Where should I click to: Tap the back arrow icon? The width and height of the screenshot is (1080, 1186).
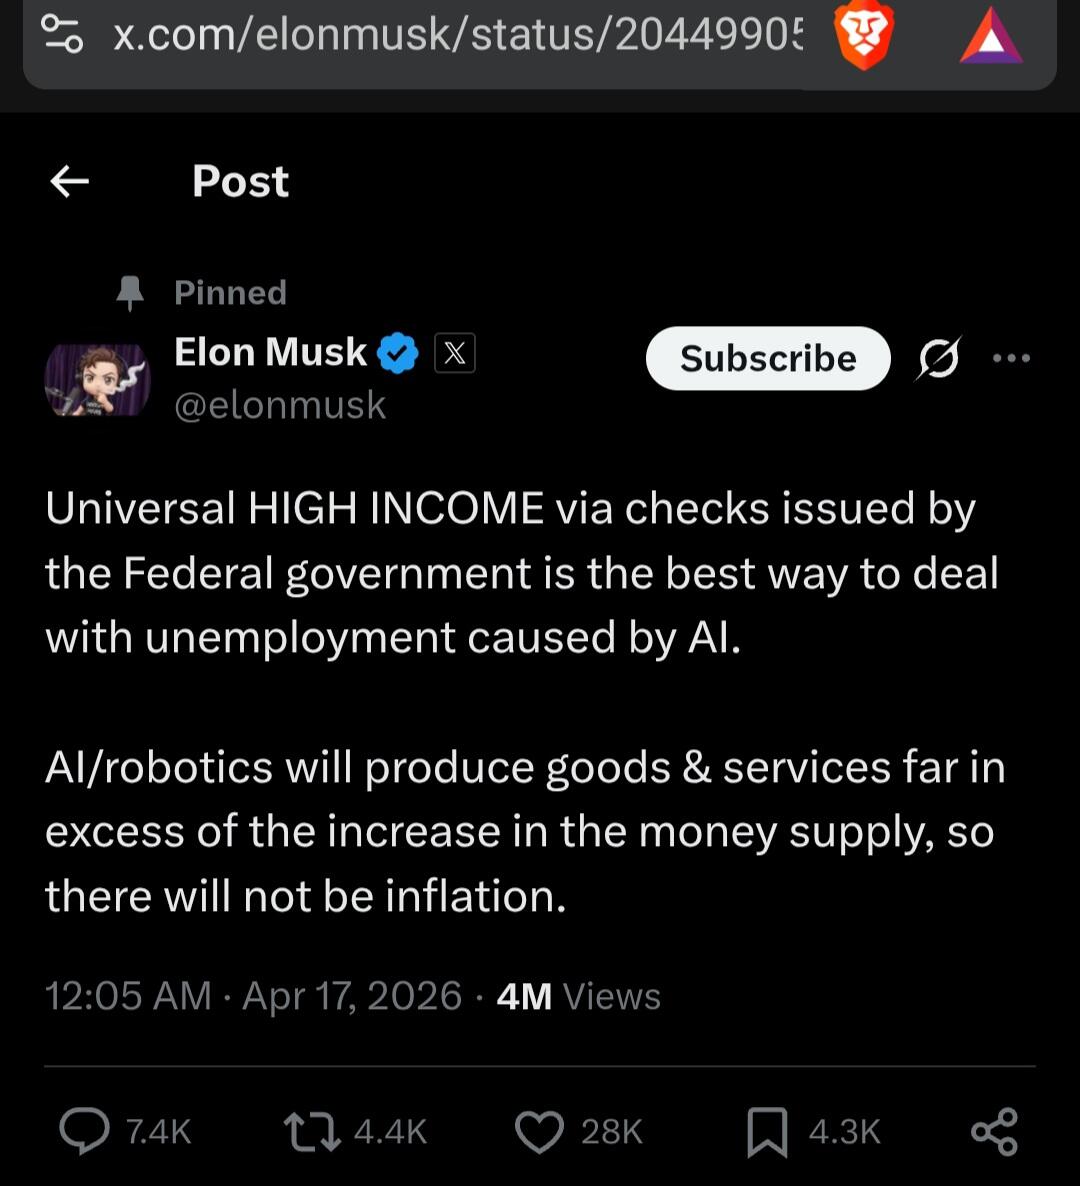[x=70, y=181]
